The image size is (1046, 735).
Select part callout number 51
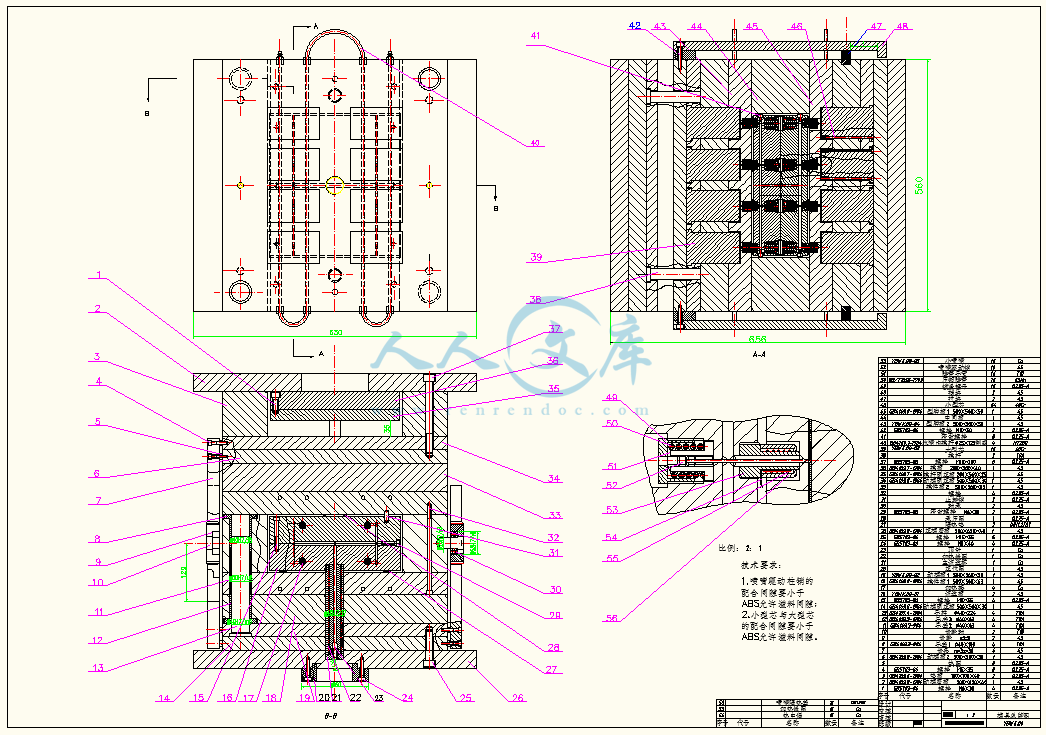(612, 467)
